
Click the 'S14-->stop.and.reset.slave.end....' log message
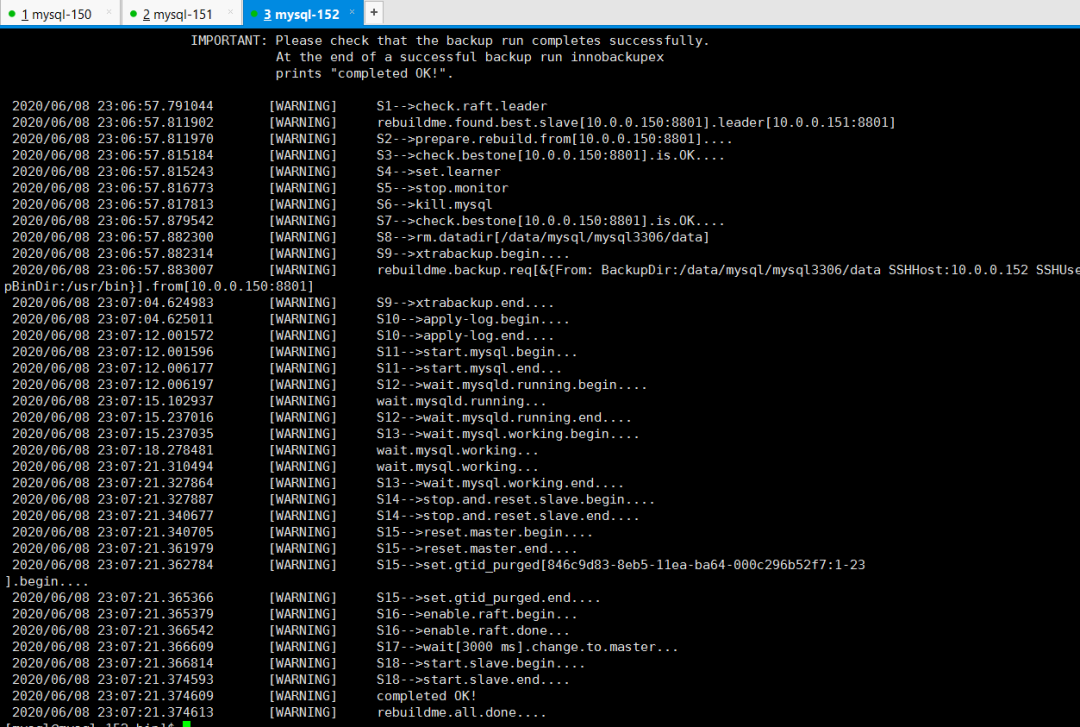pos(508,516)
